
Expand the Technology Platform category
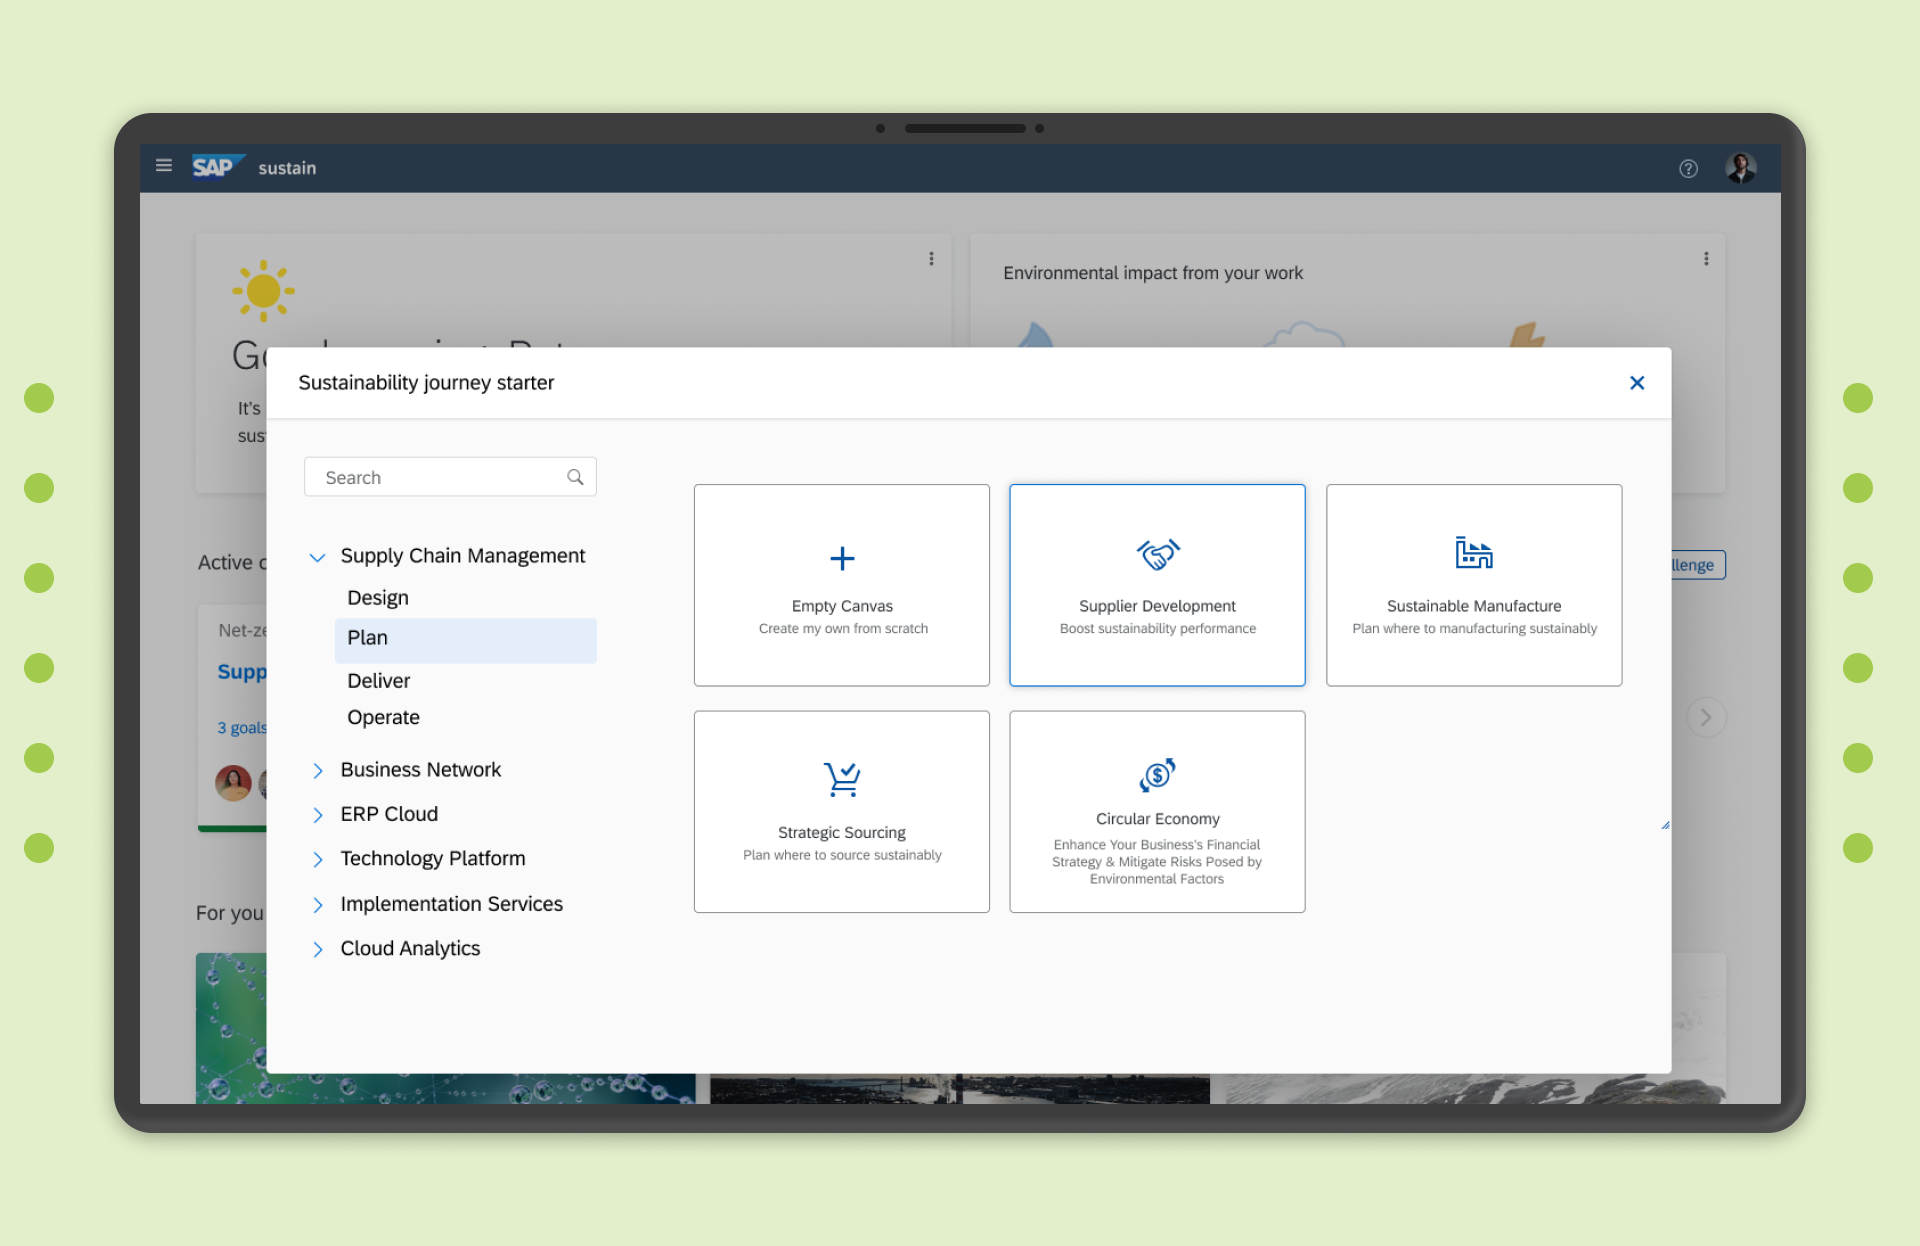point(317,859)
